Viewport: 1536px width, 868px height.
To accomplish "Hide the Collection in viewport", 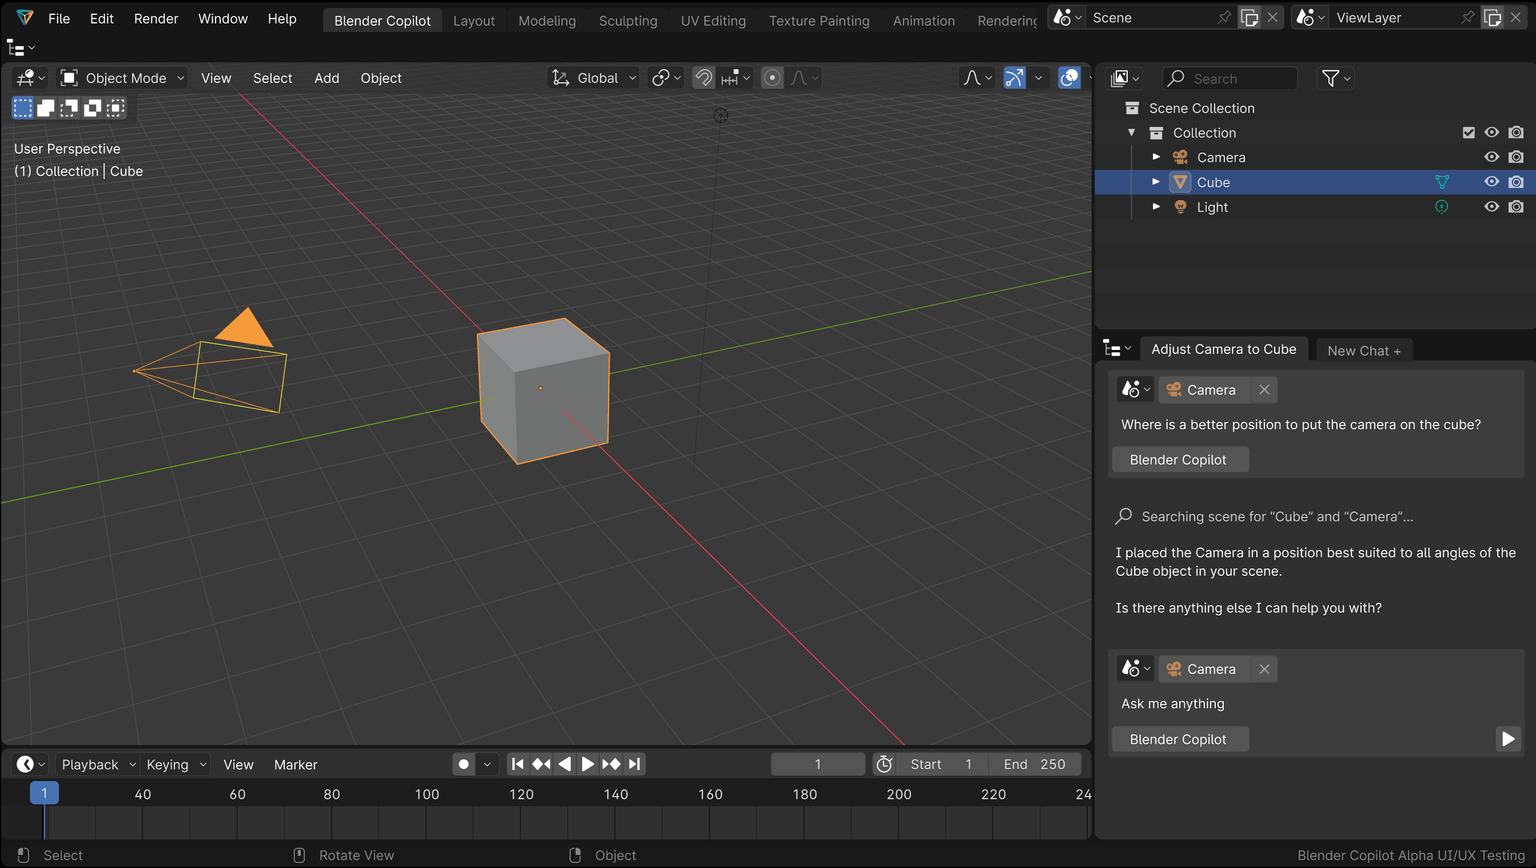I will pos(1492,133).
